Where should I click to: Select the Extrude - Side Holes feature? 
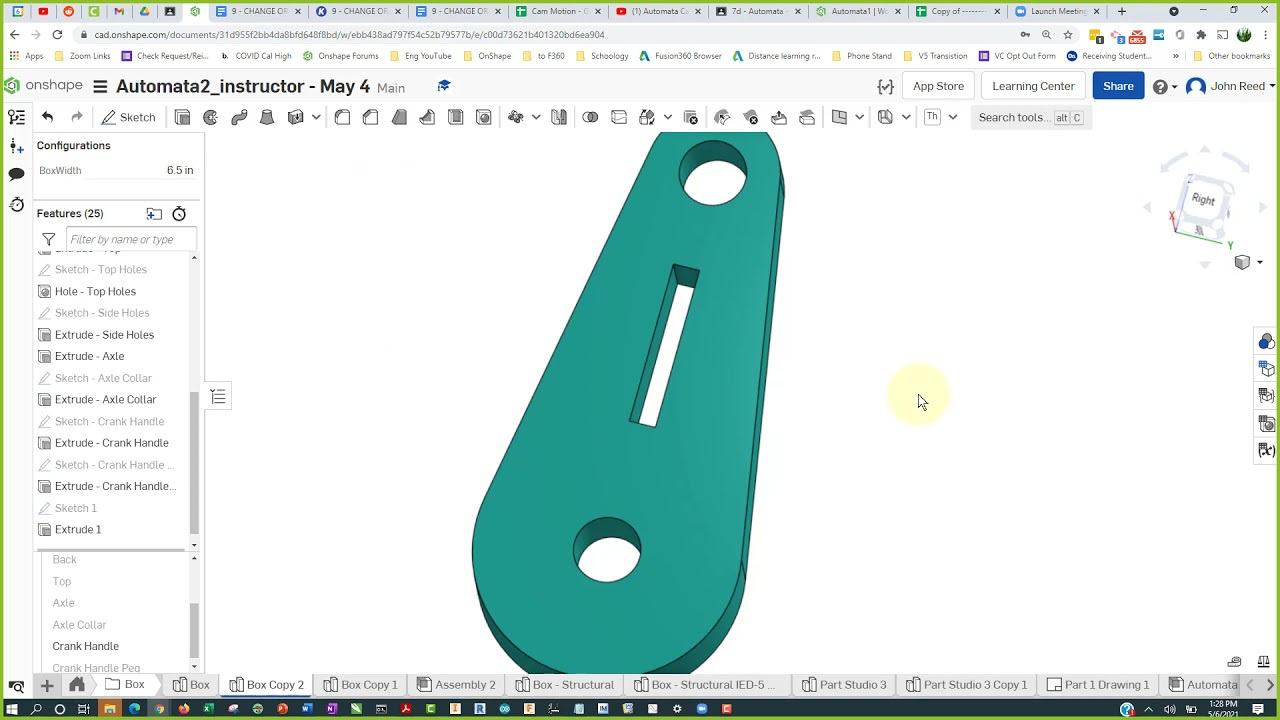104,335
